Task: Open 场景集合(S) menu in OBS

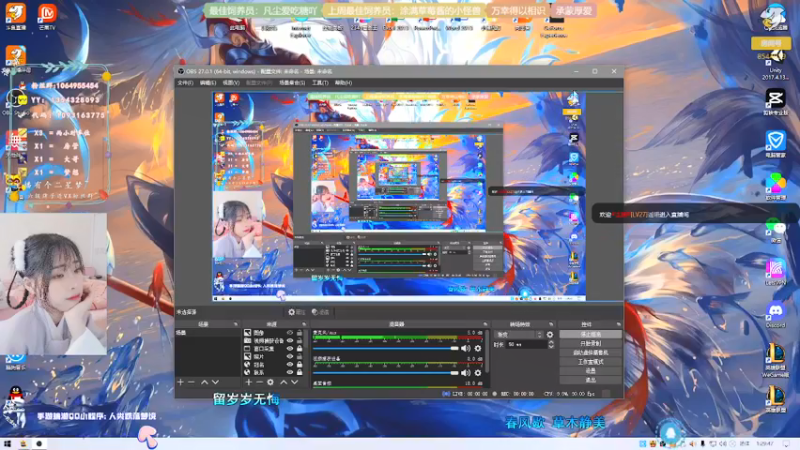Action: pos(292,83)
